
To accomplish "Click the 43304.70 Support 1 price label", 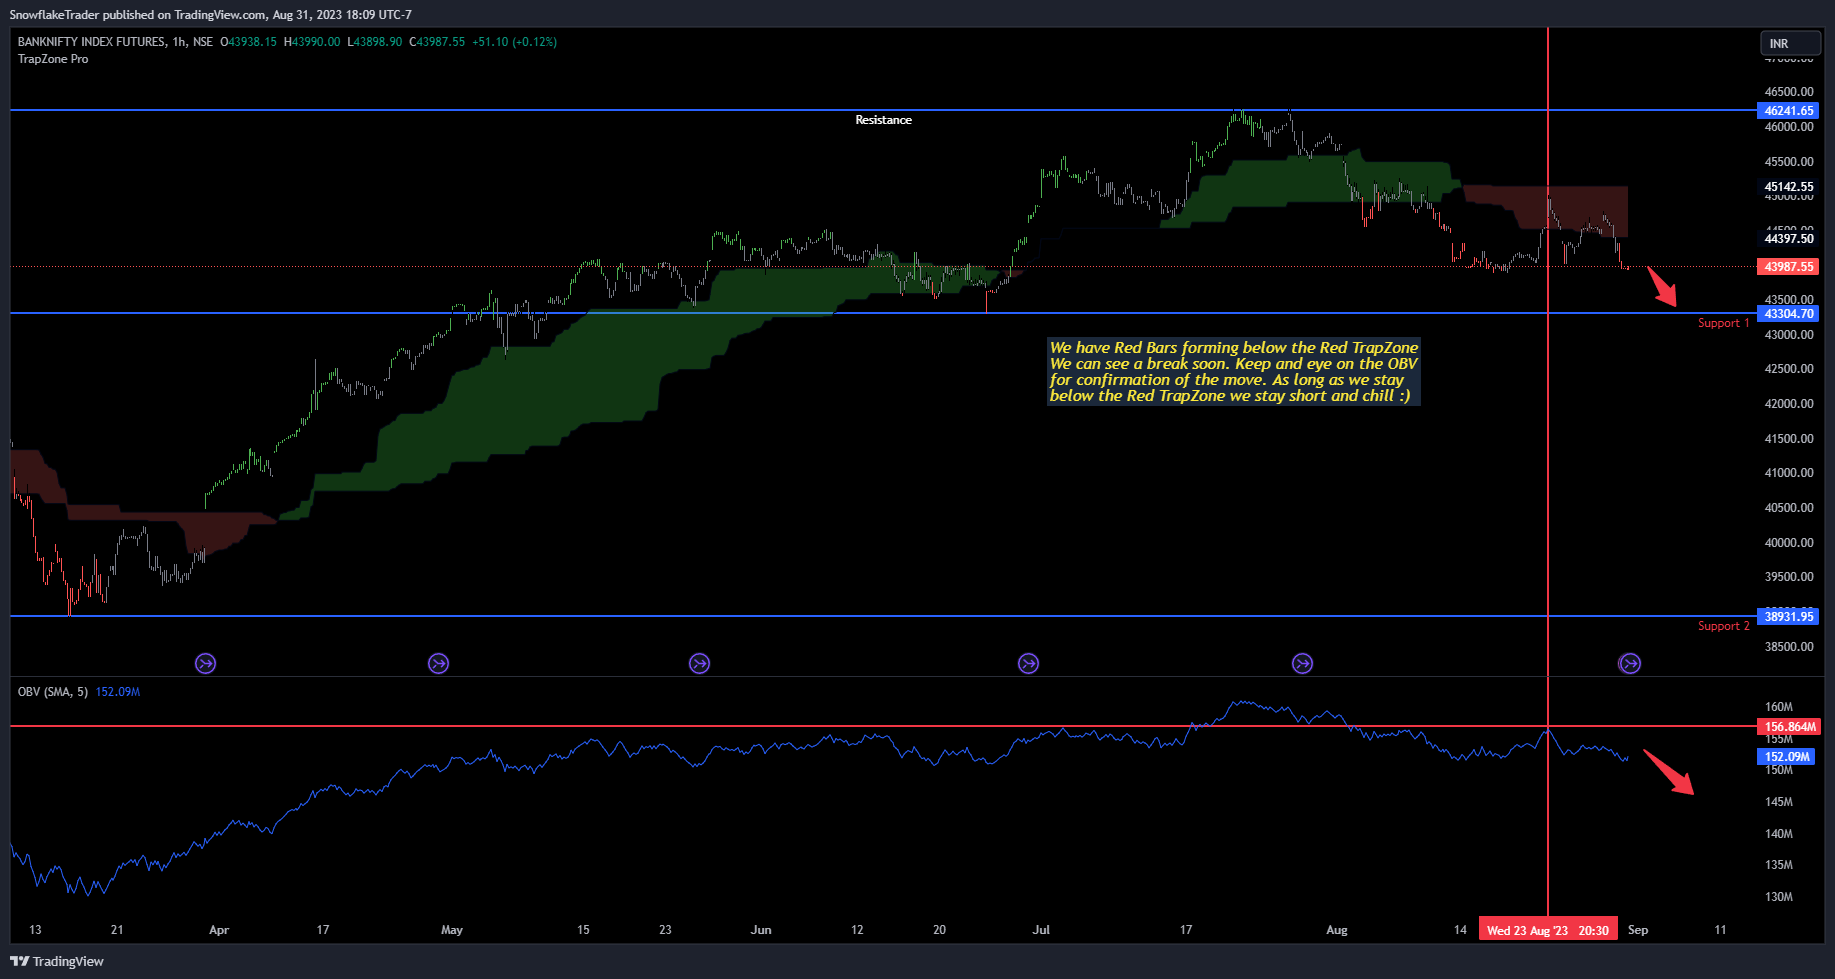I will coord(1789,314).
